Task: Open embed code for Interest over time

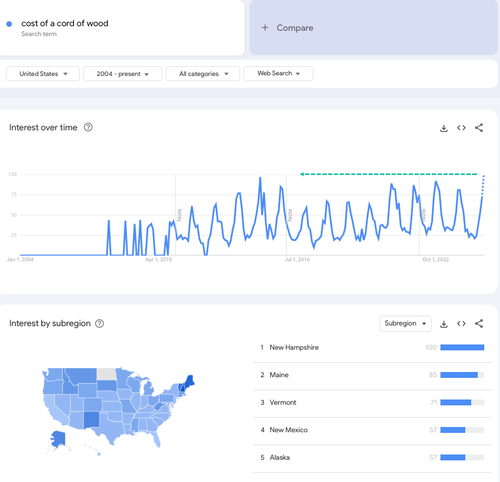Action: (x=461, y=128)
